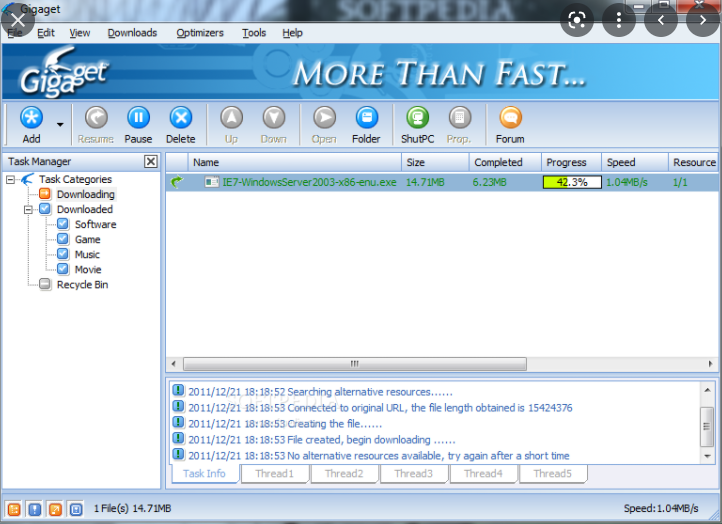Click the log panel scroll up arrow

tap(707, 390)
